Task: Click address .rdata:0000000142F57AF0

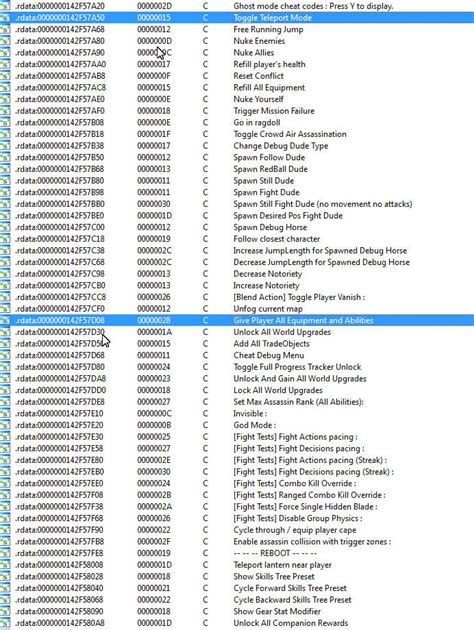Action: coord(60,111)
